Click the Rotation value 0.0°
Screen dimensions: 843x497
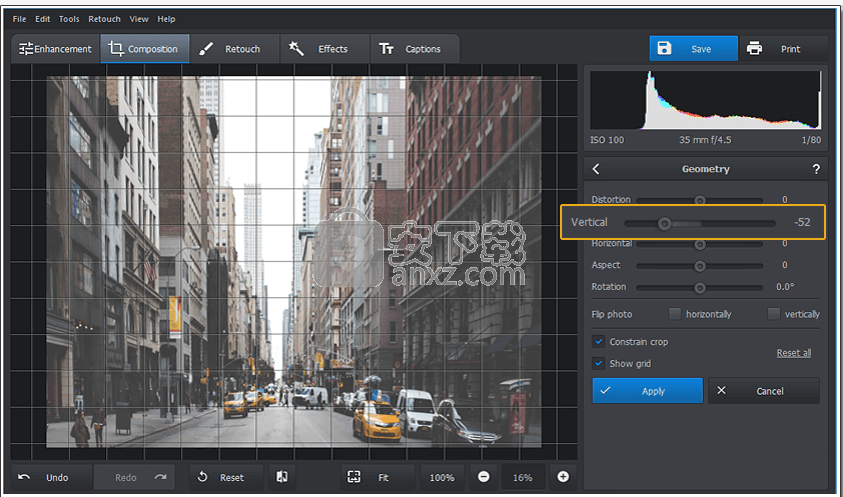[x=785, y=287]
